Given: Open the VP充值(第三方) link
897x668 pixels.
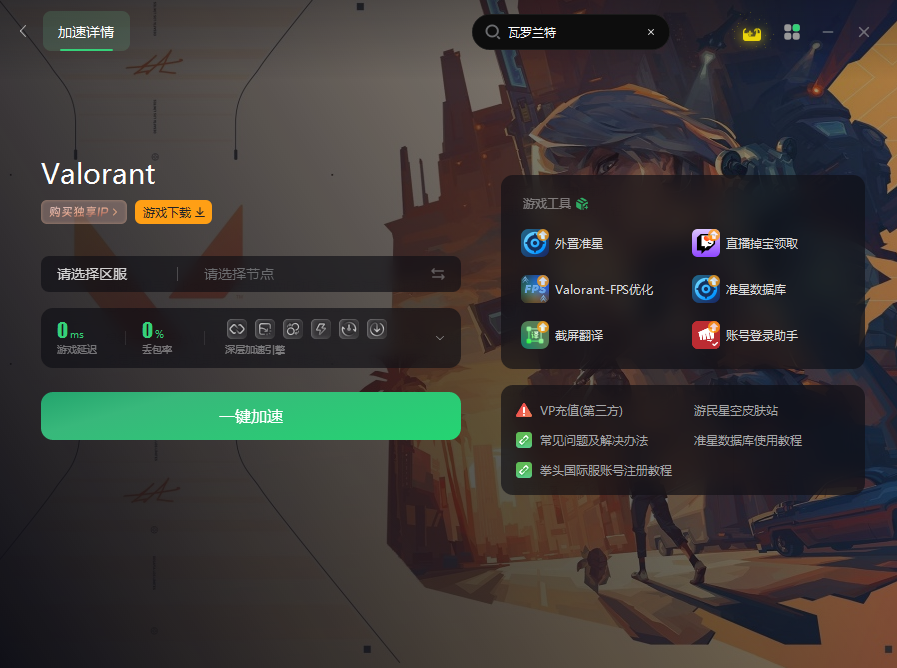Looking at the screenshot, I should click(581, 411).
